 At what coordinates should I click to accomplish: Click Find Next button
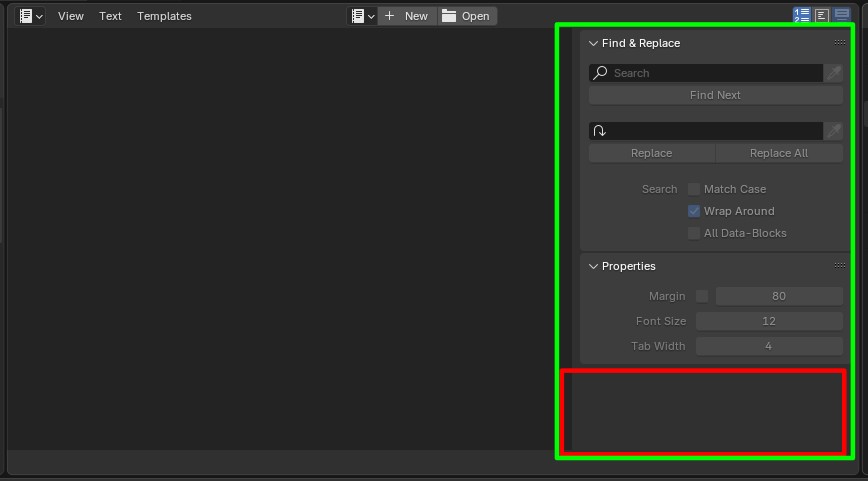[715, 95]
